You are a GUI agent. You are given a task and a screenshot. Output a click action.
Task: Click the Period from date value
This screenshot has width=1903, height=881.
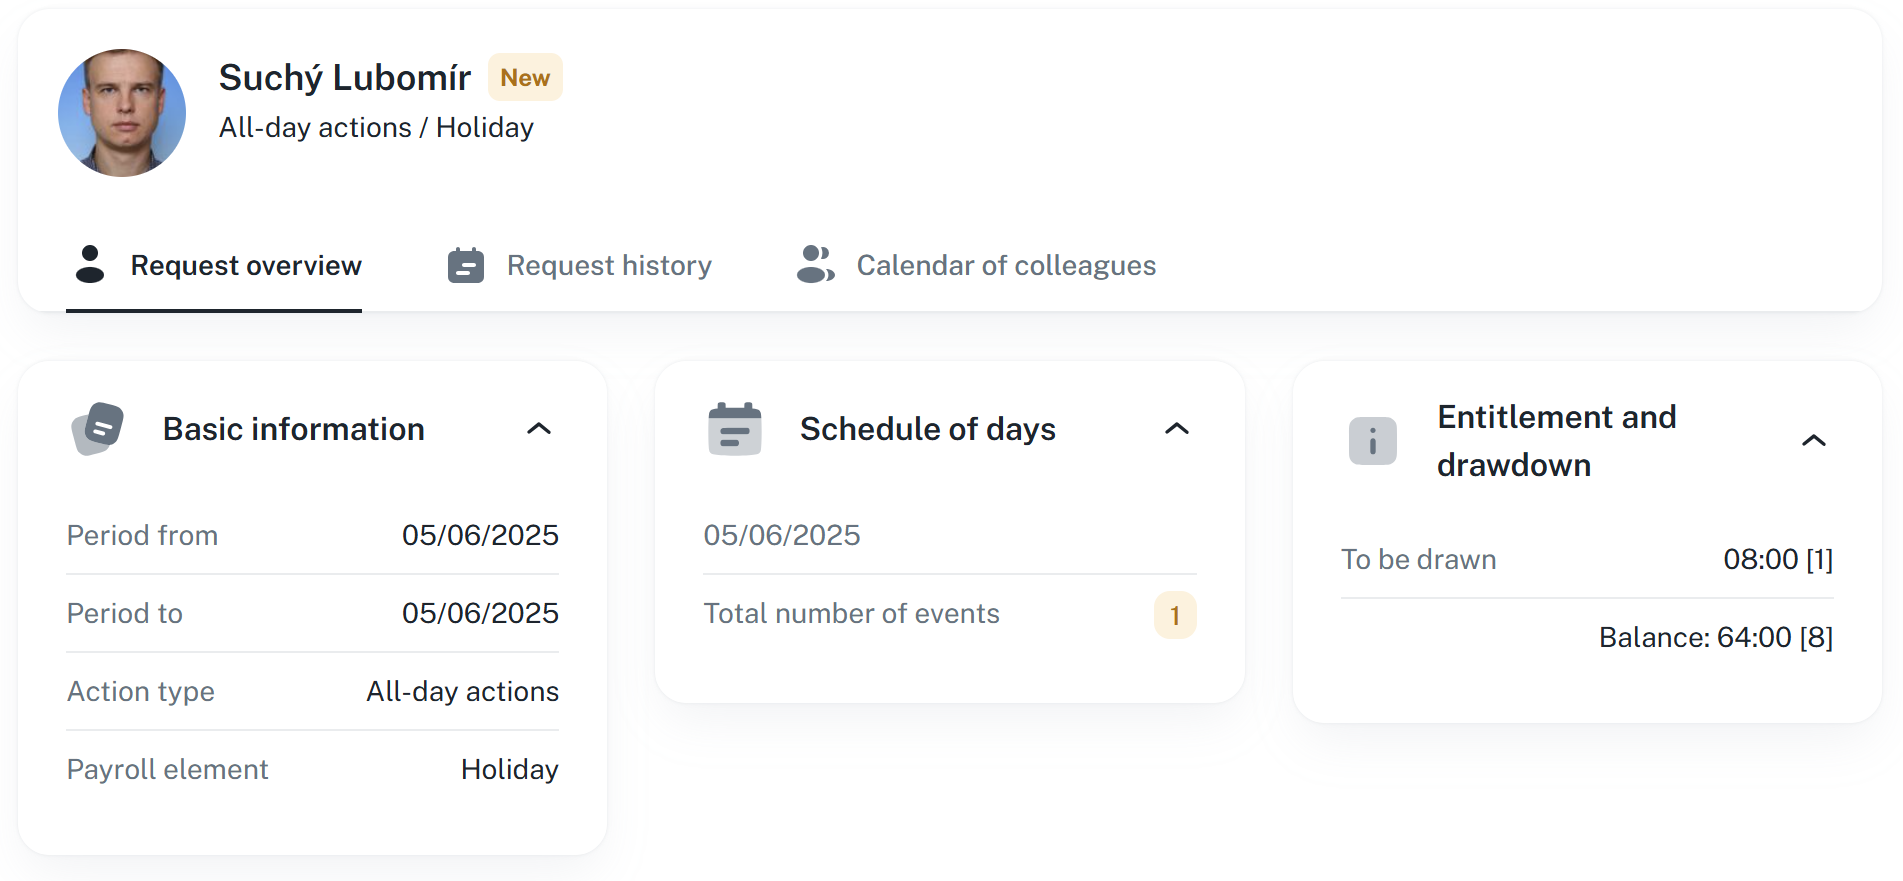[x=480, y=535]
